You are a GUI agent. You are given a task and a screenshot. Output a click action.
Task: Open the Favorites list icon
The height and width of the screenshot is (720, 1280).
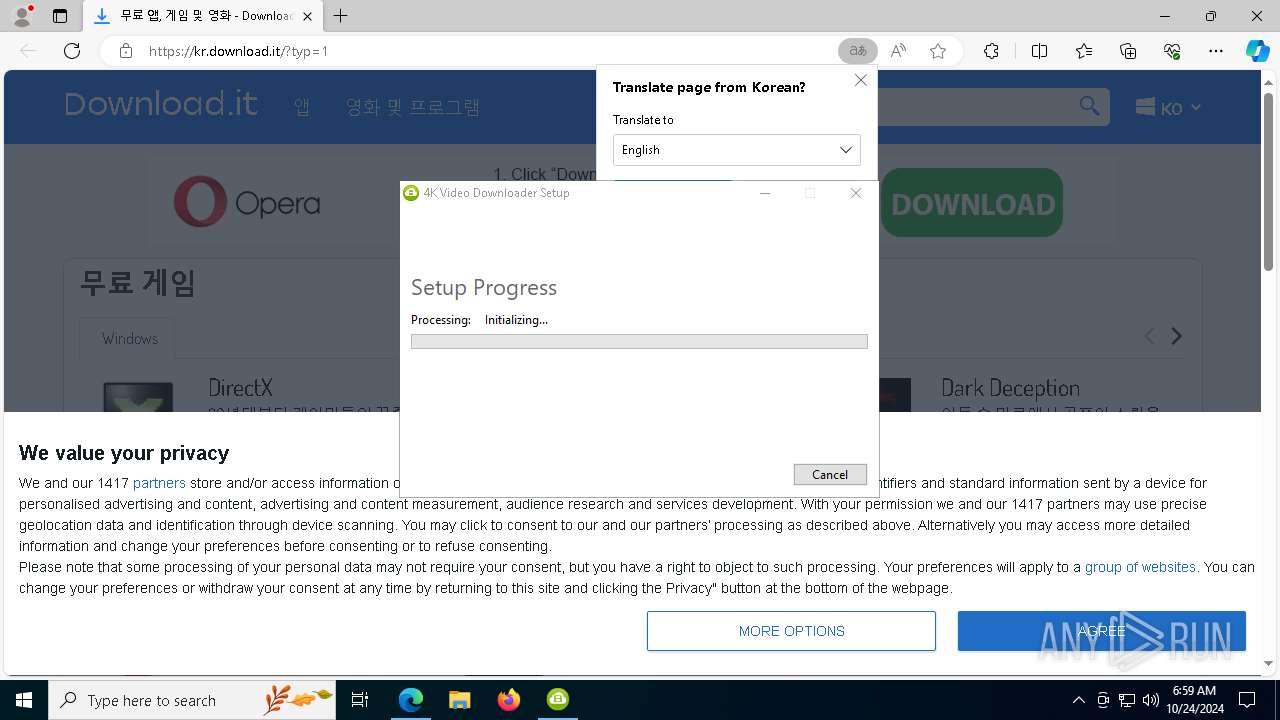coord(1084,51)
